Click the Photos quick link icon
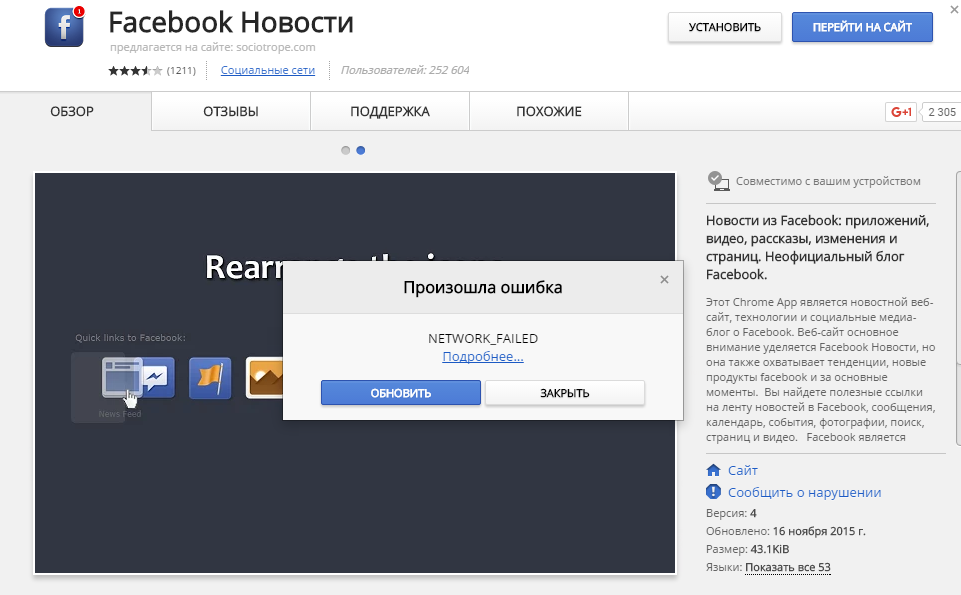 coord(265,378)
